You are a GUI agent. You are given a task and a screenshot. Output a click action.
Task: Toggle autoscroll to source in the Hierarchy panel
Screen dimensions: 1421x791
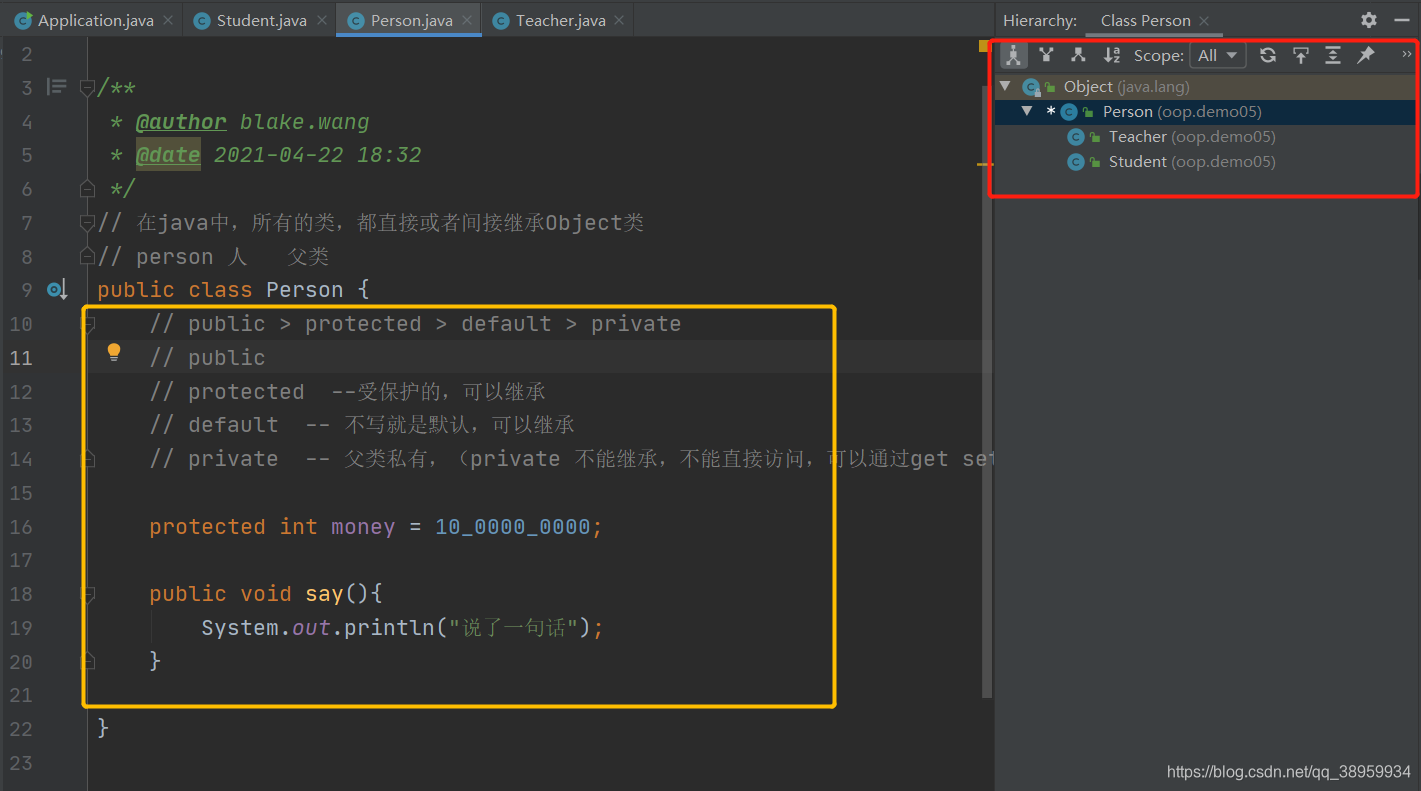pos(1300,55)
